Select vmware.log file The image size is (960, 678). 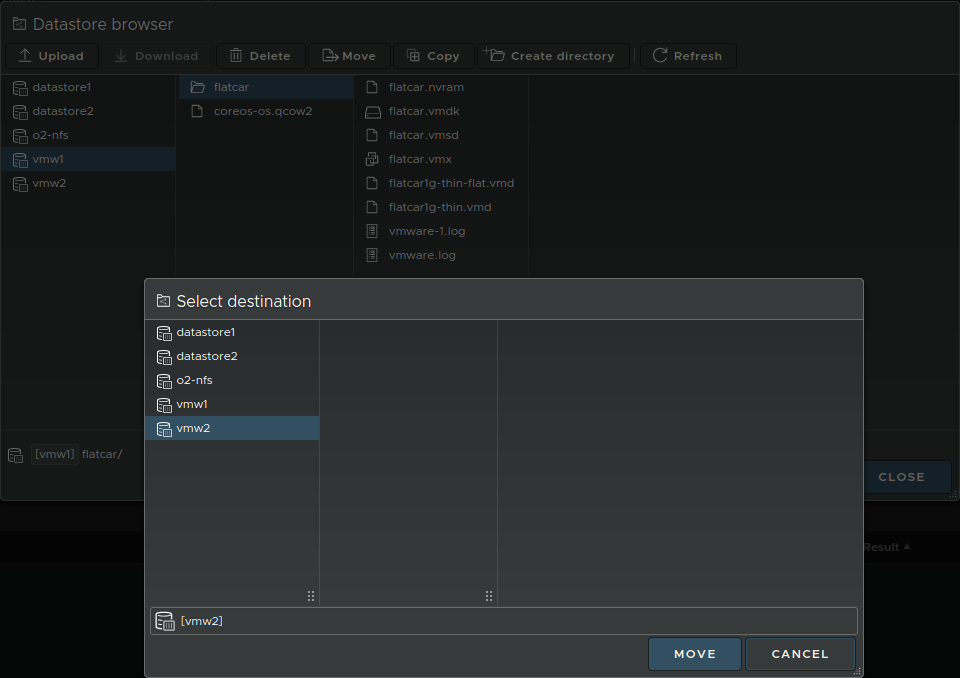[x=441, y=255]
